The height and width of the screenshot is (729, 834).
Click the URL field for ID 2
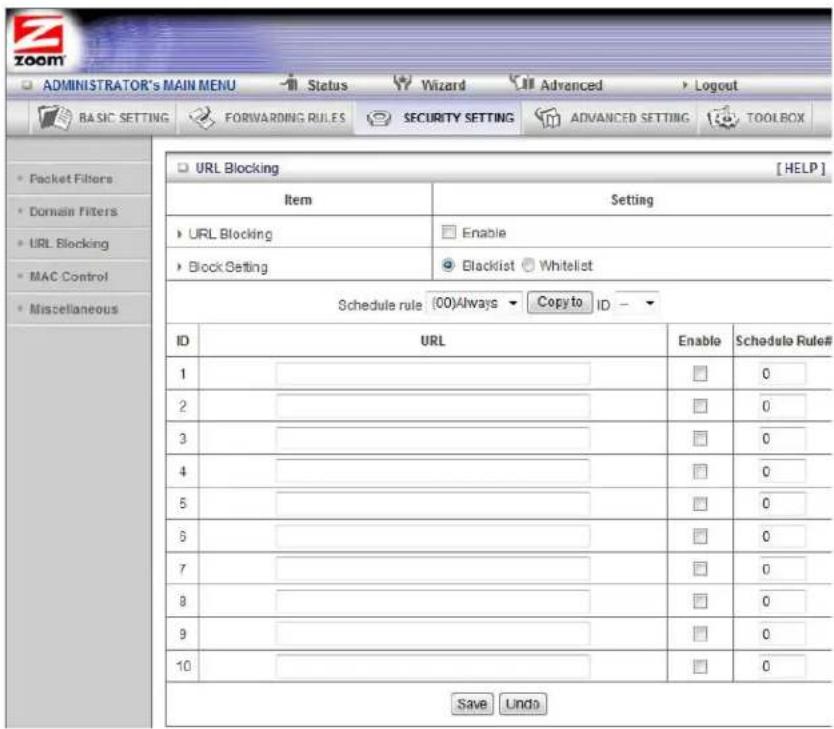click(432, 406)
